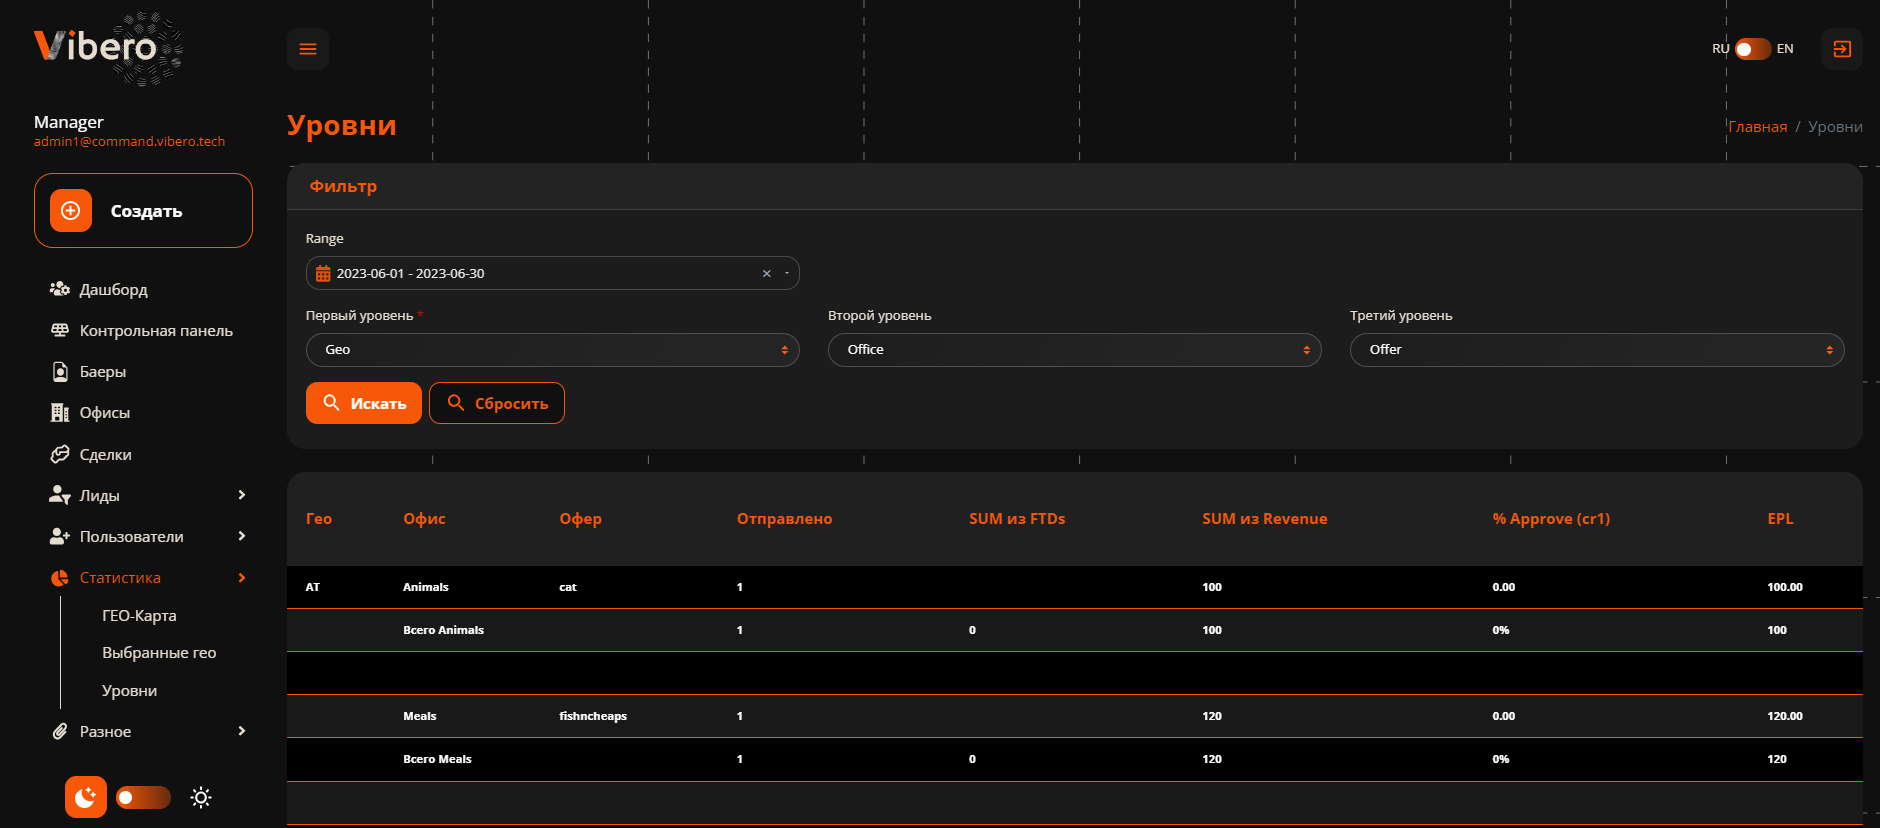This screenshot has width=1880, height=828.
Task: Click the Контрольная панель icon
Action: pos(60,330)
